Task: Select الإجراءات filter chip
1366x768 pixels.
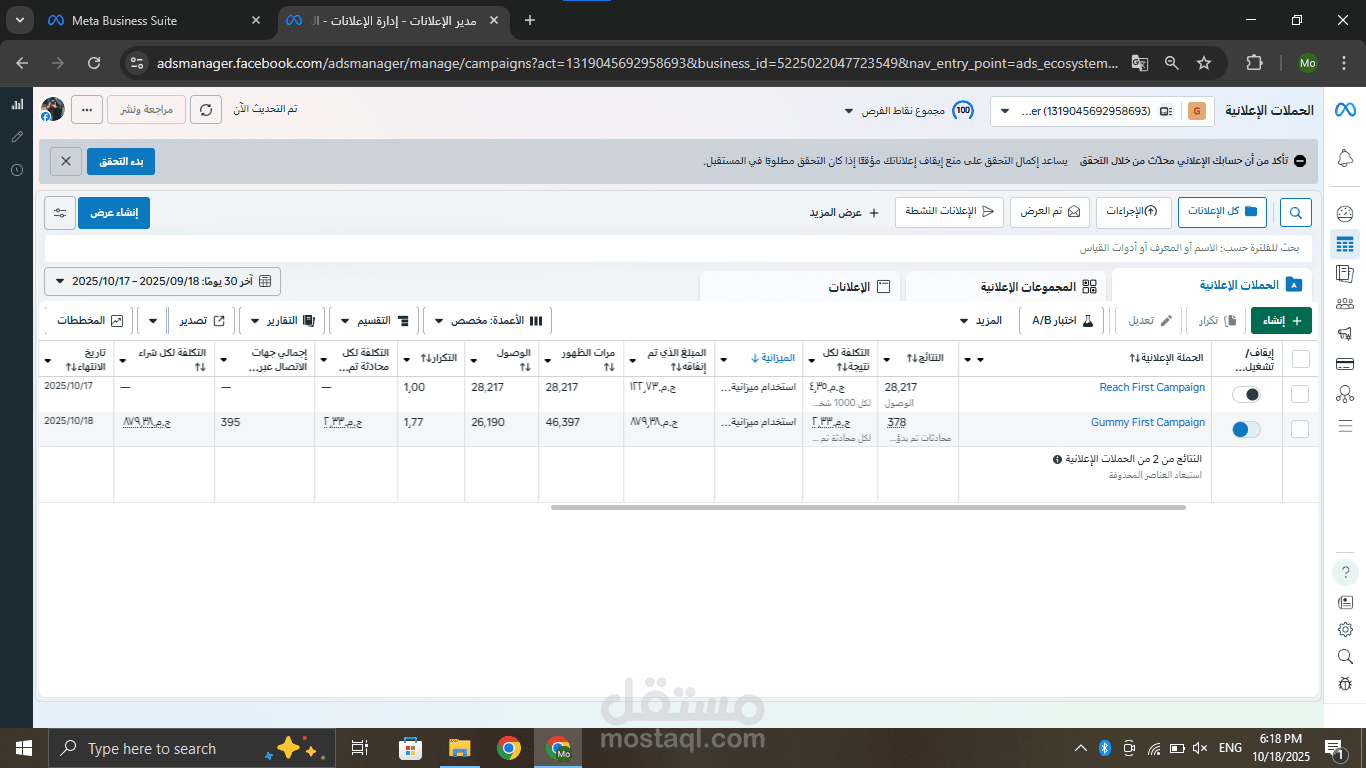Action: click(1134, 212)
